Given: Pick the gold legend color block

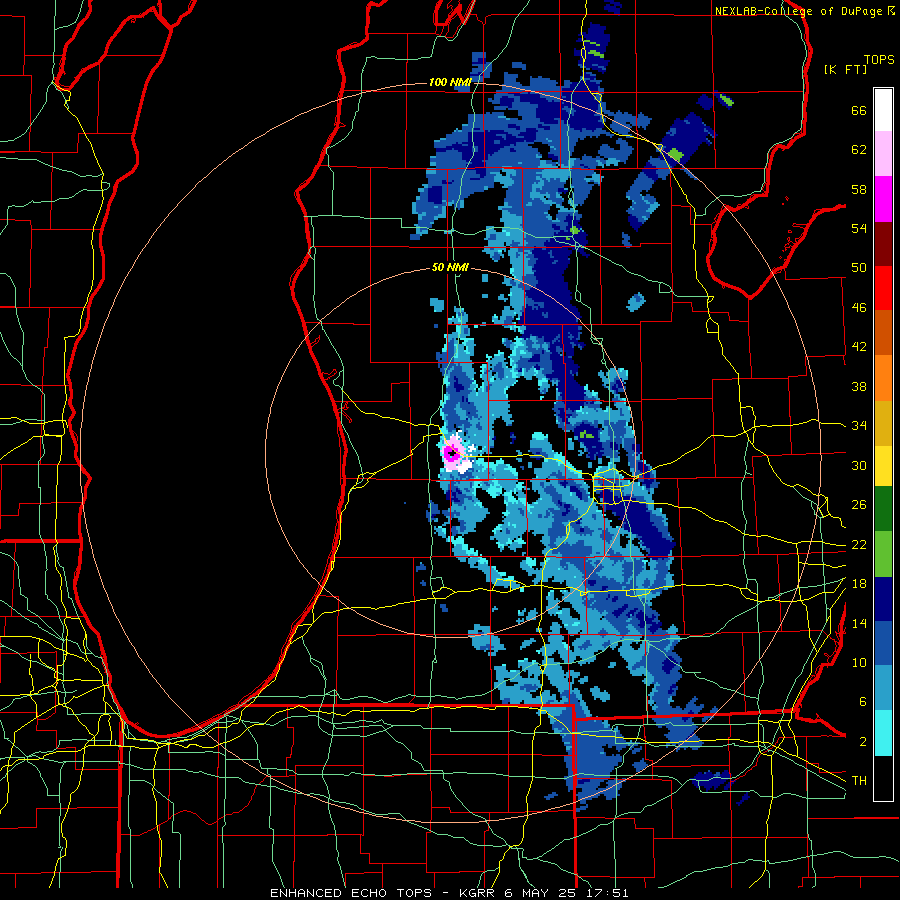Looking at the screenshot, I should click(x=883, y=424).
